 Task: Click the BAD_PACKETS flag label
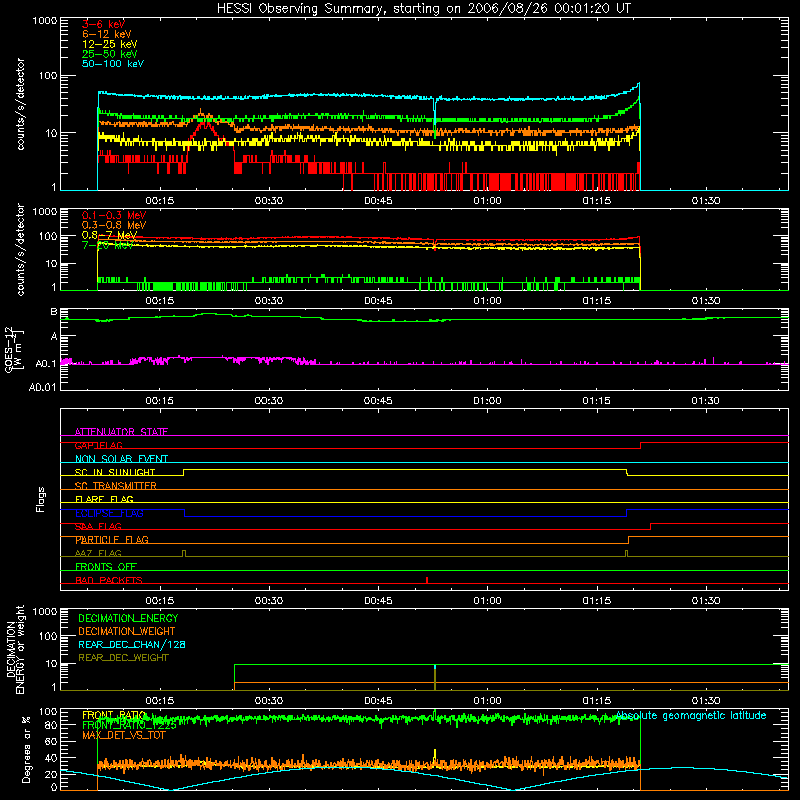pyautogui.click(x=109, y=580)
